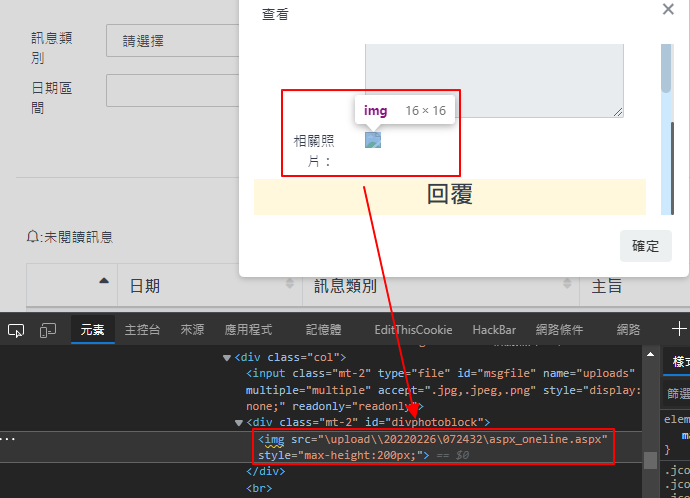Click the broken image icon beside 相關照片

click(x=373, y=140)
